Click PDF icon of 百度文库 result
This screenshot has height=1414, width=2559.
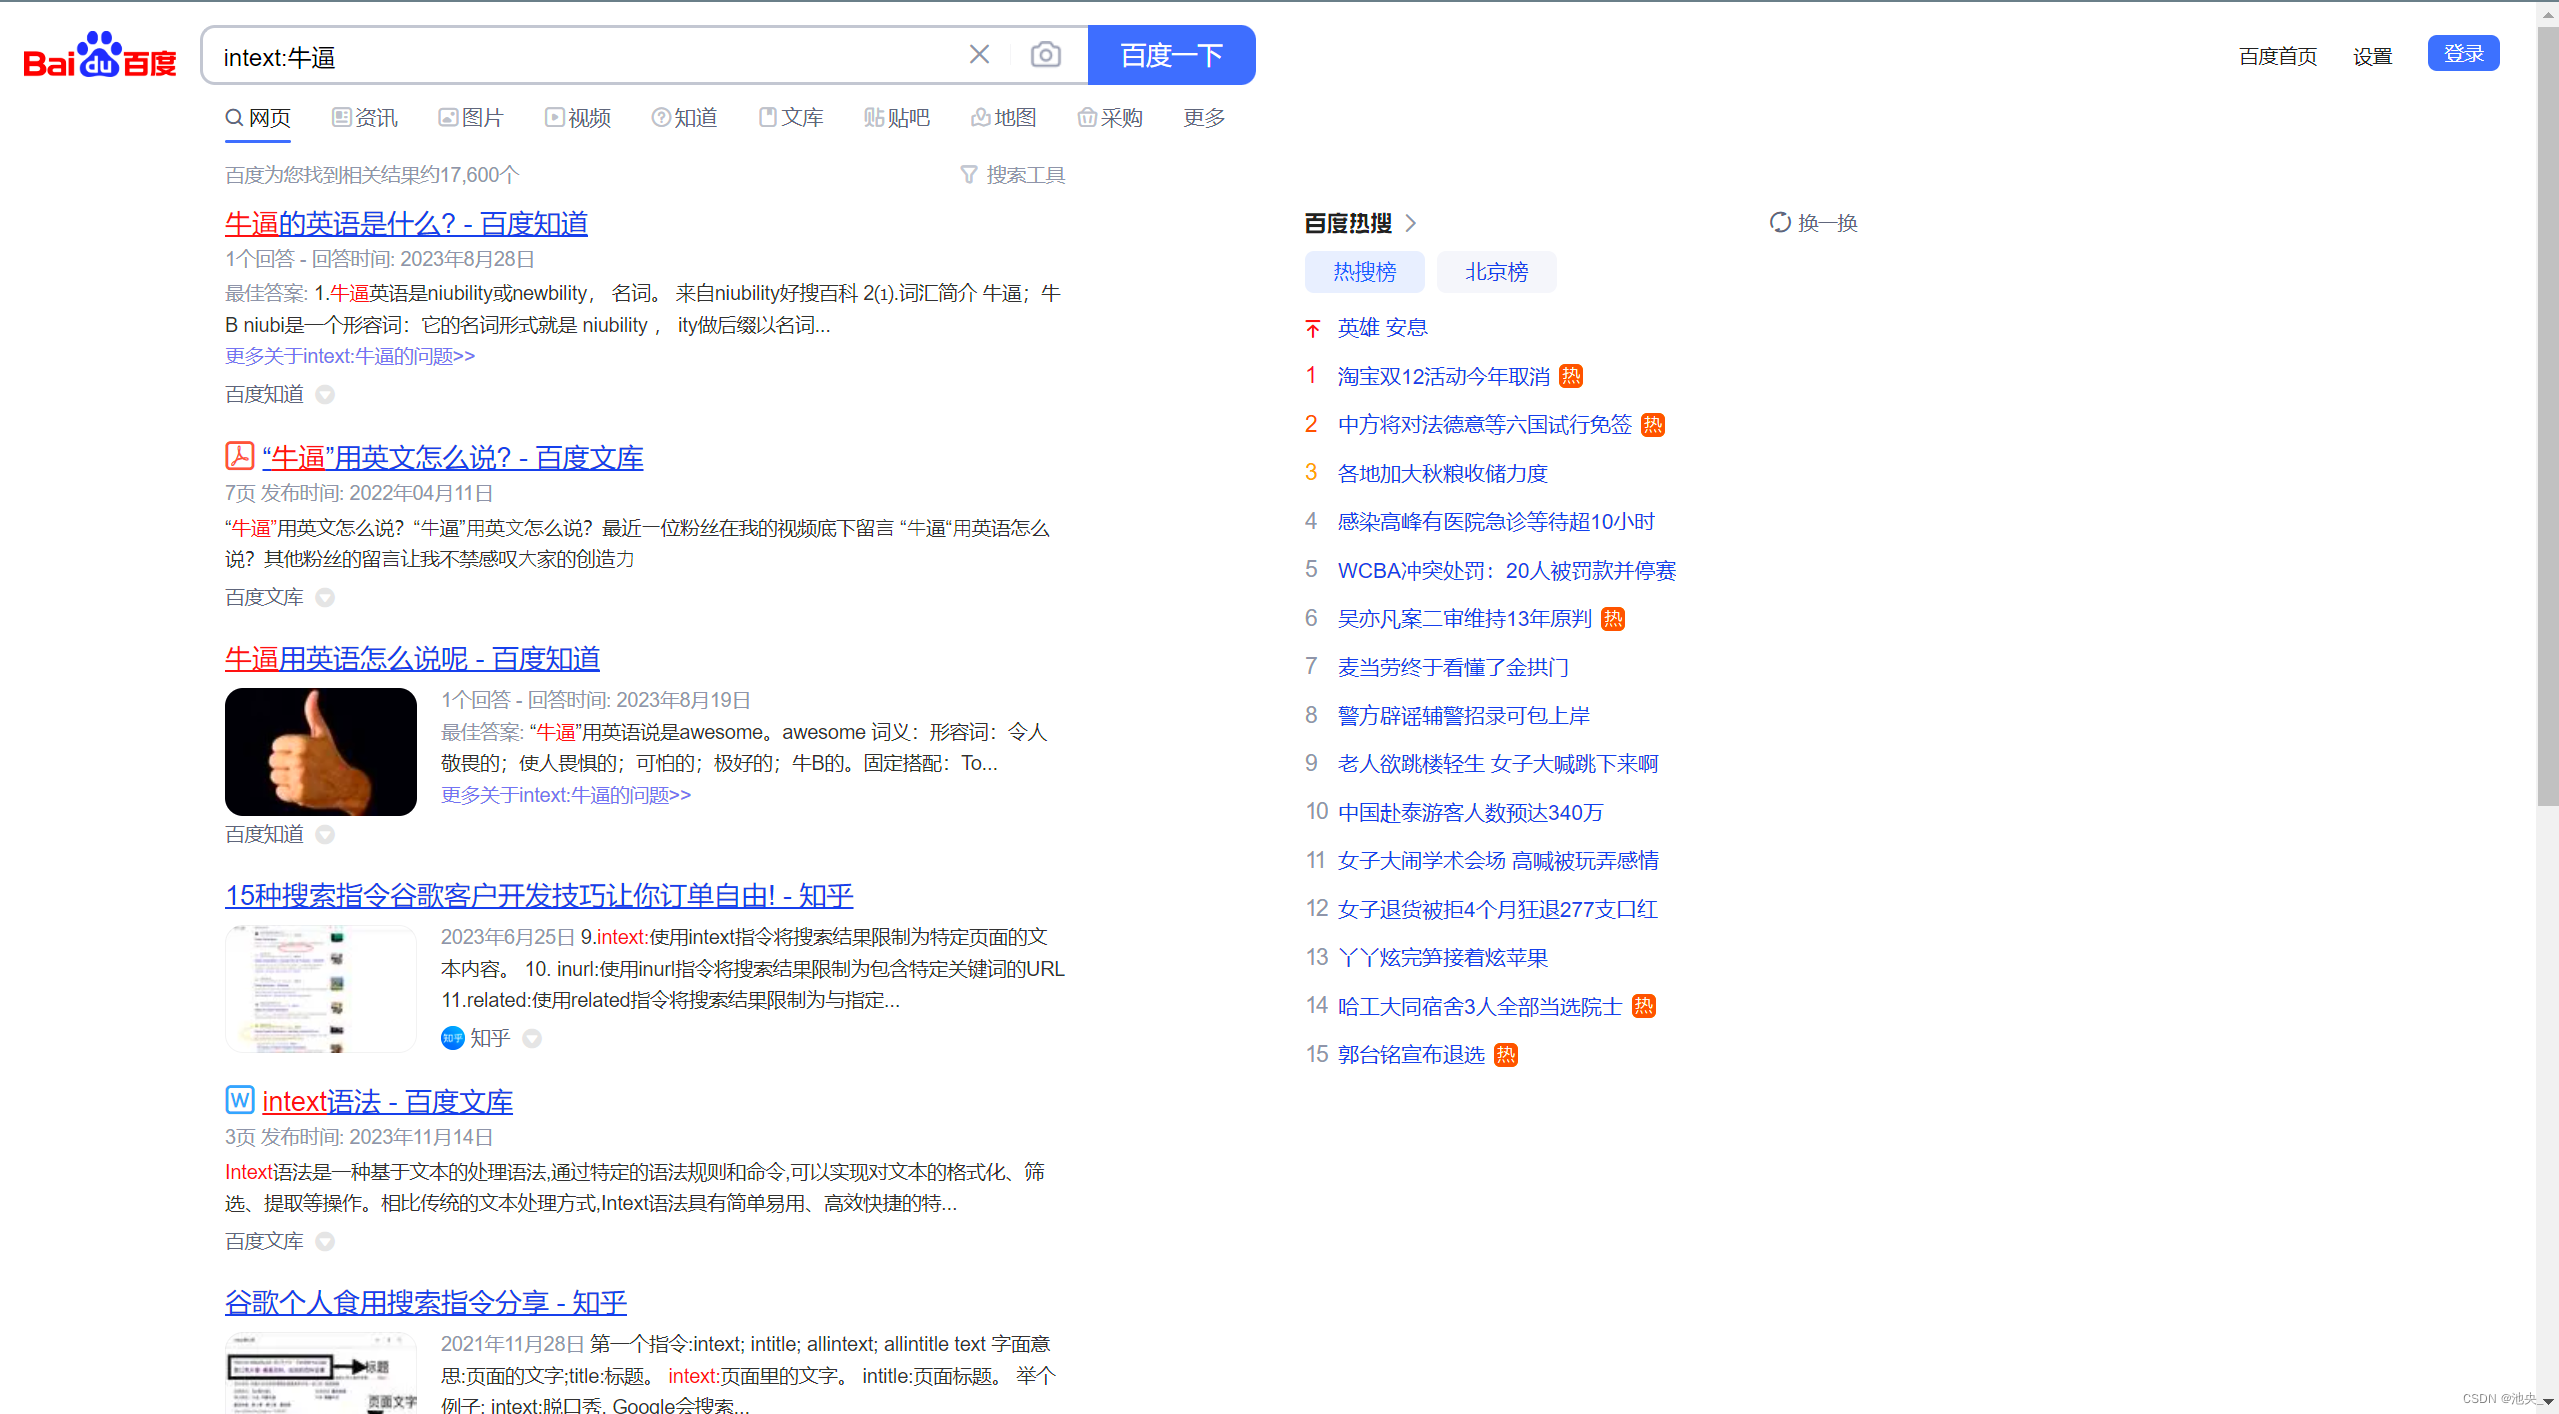point(239,456)
